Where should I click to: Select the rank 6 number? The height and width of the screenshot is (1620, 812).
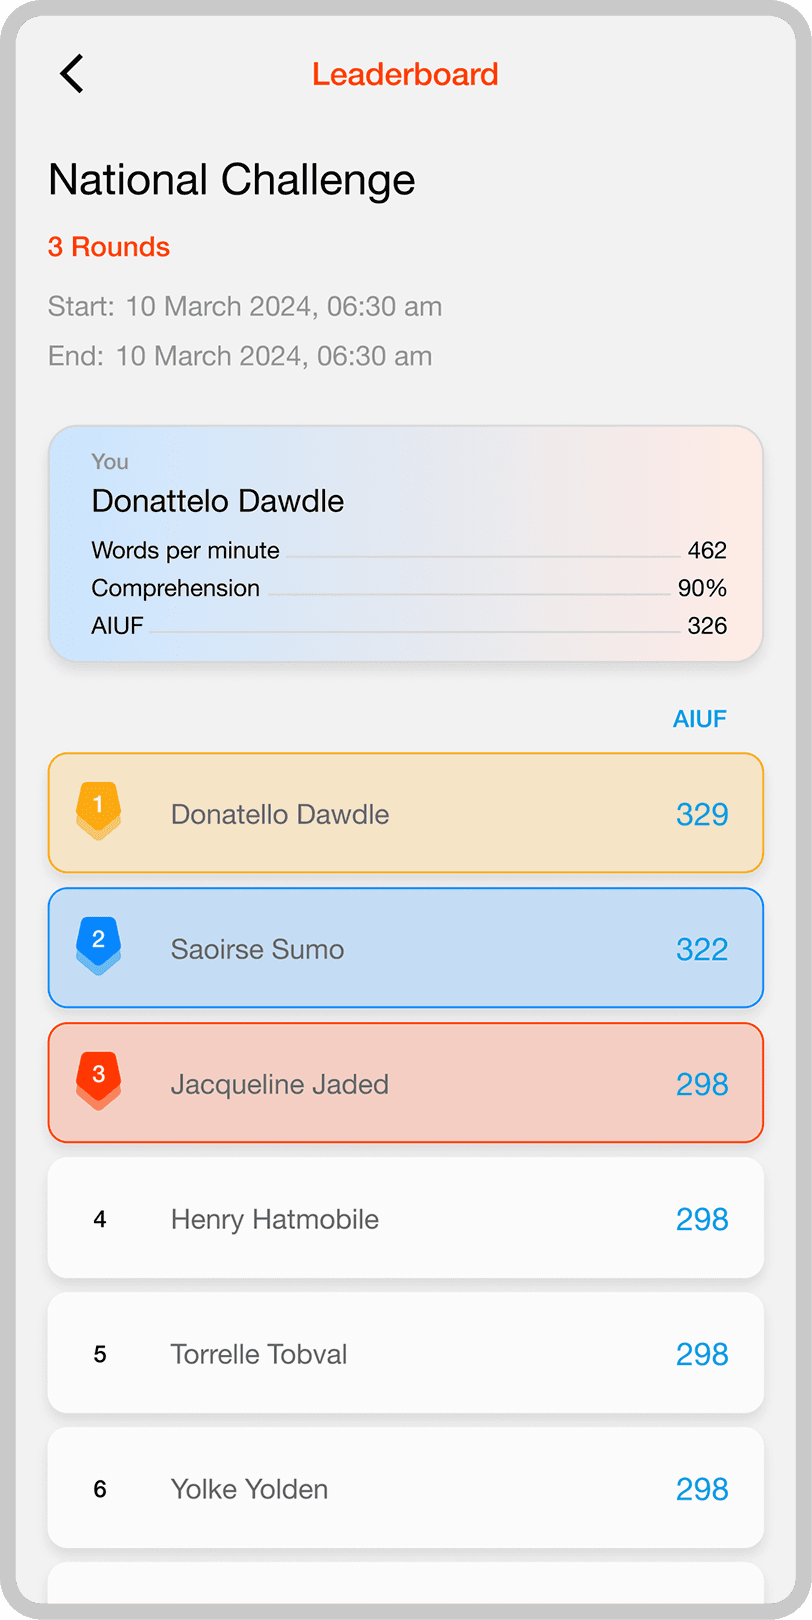[100, 1489]
